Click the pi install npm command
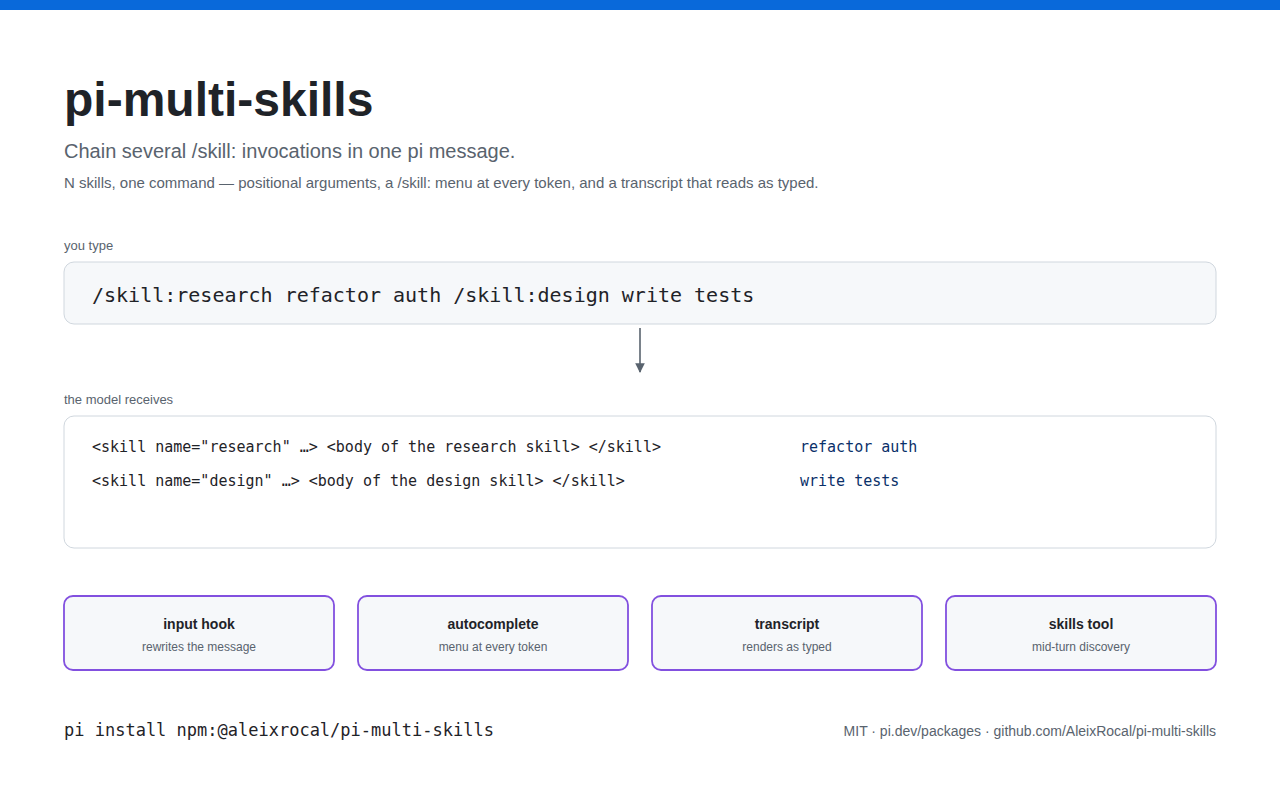Image resolution: width=1280 pixels, height=800 pixels. click(x=279, y=730)
